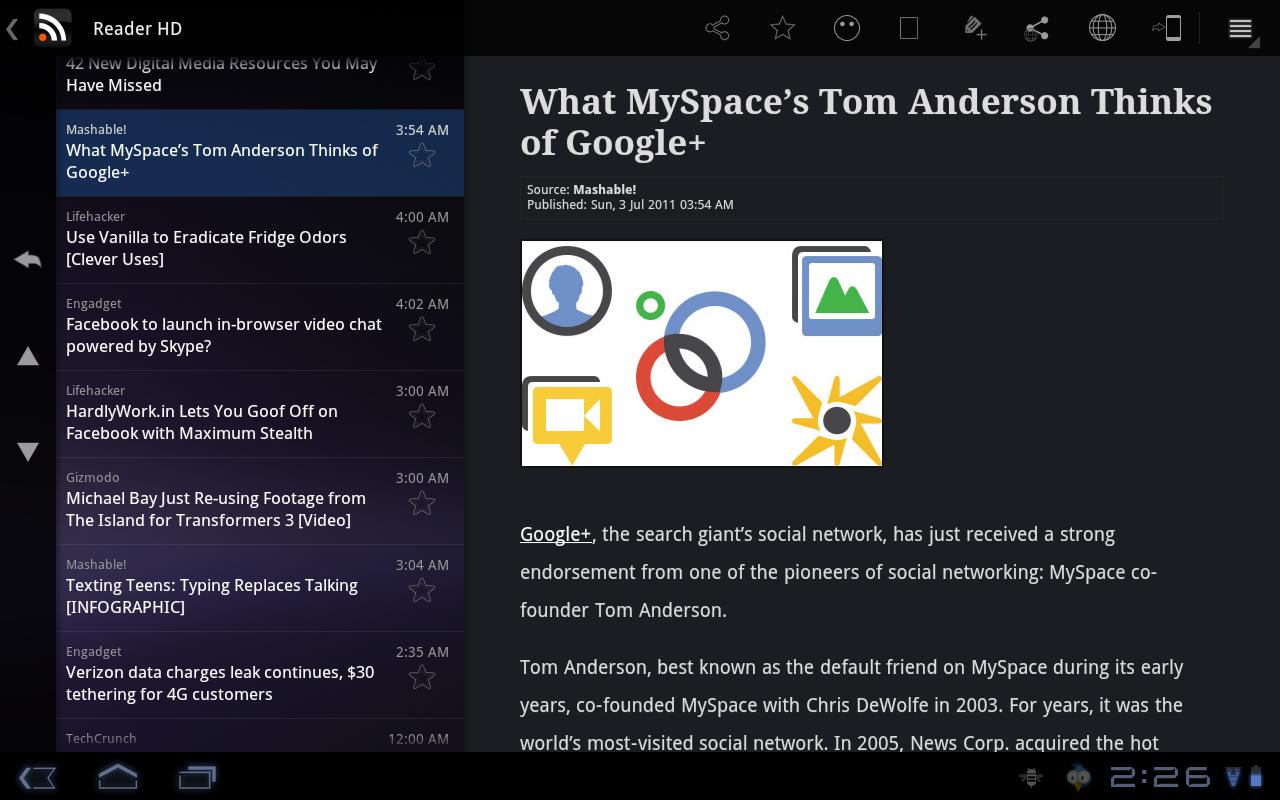1280x800 pixels.
Task: Open 'Texting Teens: Typing Replaces Talking' article
Action: tap(260, 588)
